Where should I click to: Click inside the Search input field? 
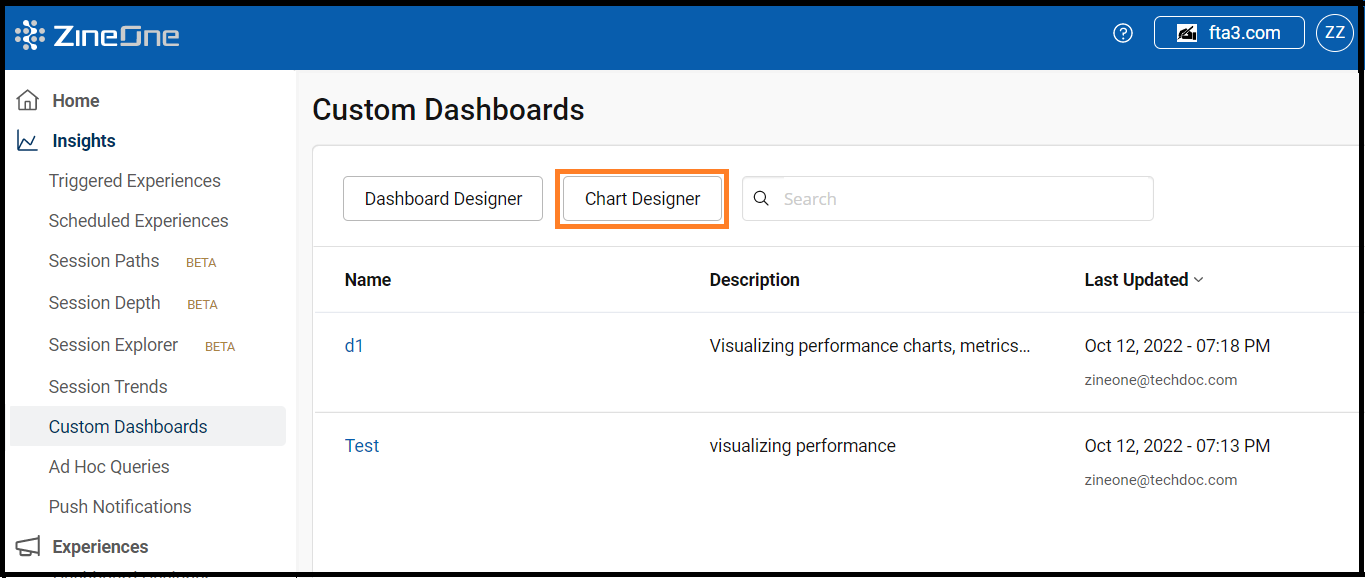(x=900, y=198)
